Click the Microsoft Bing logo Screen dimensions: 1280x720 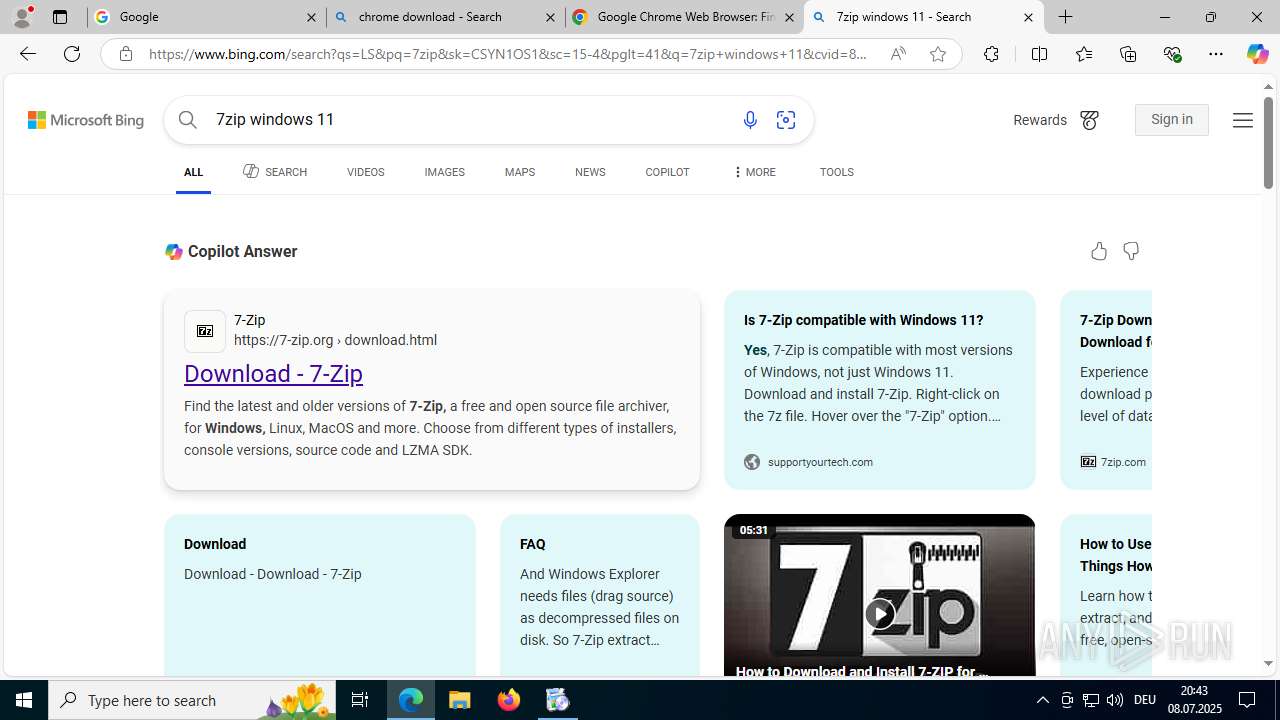click(x=86, y=120)
